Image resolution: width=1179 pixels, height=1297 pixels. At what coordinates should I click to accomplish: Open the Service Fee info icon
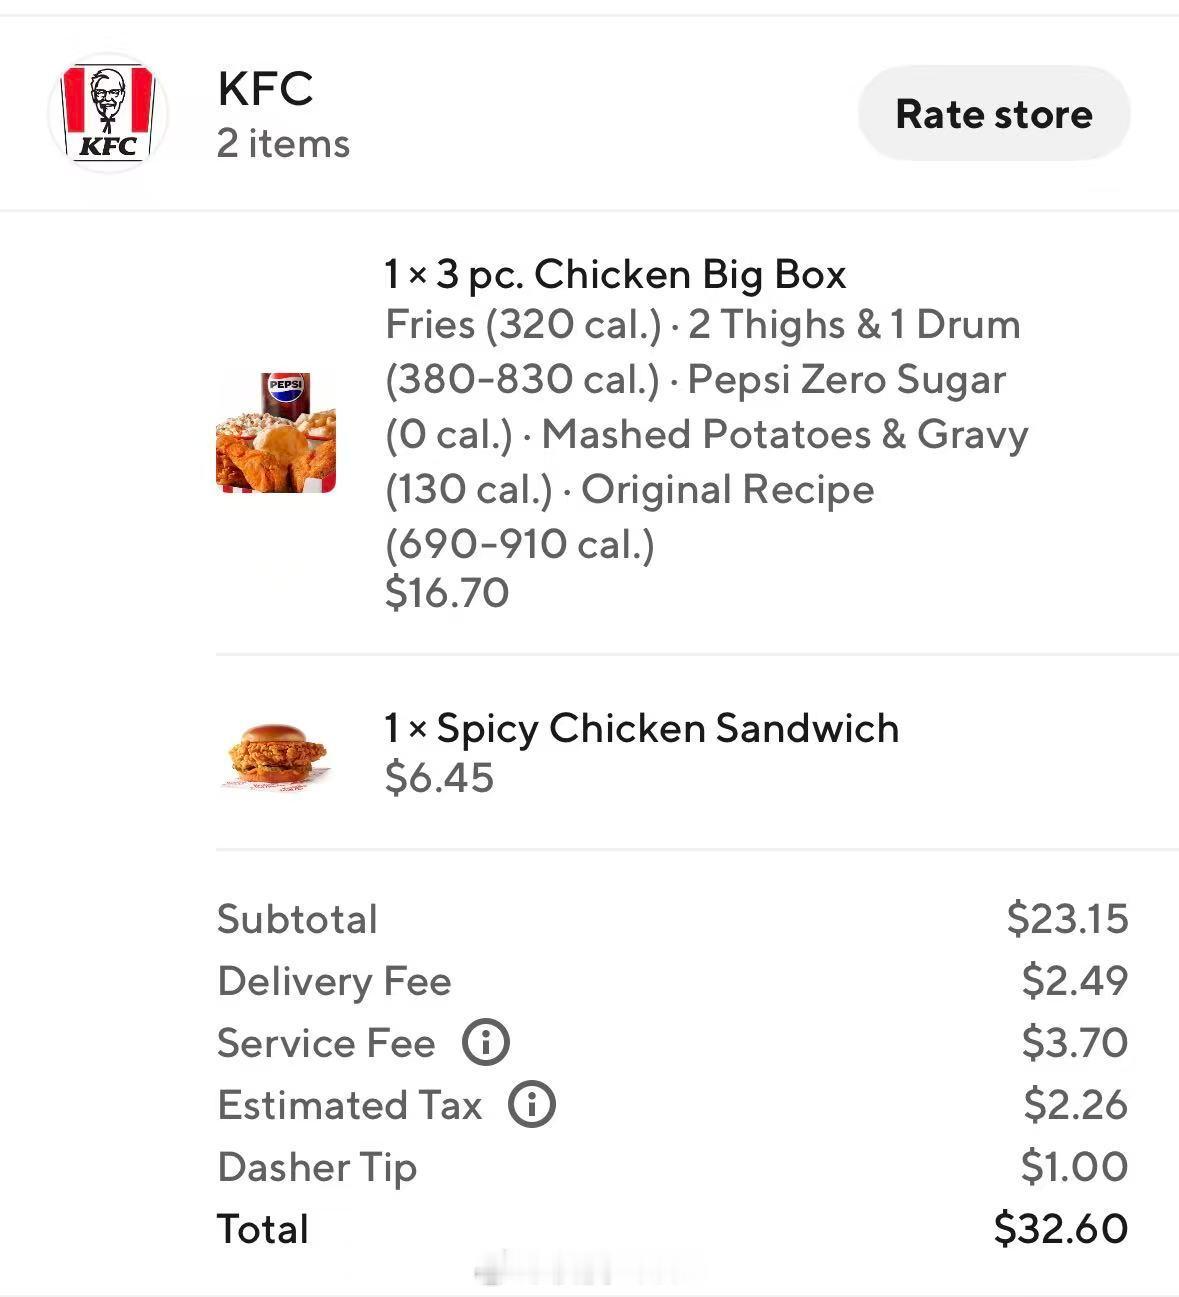[486, 1042]
